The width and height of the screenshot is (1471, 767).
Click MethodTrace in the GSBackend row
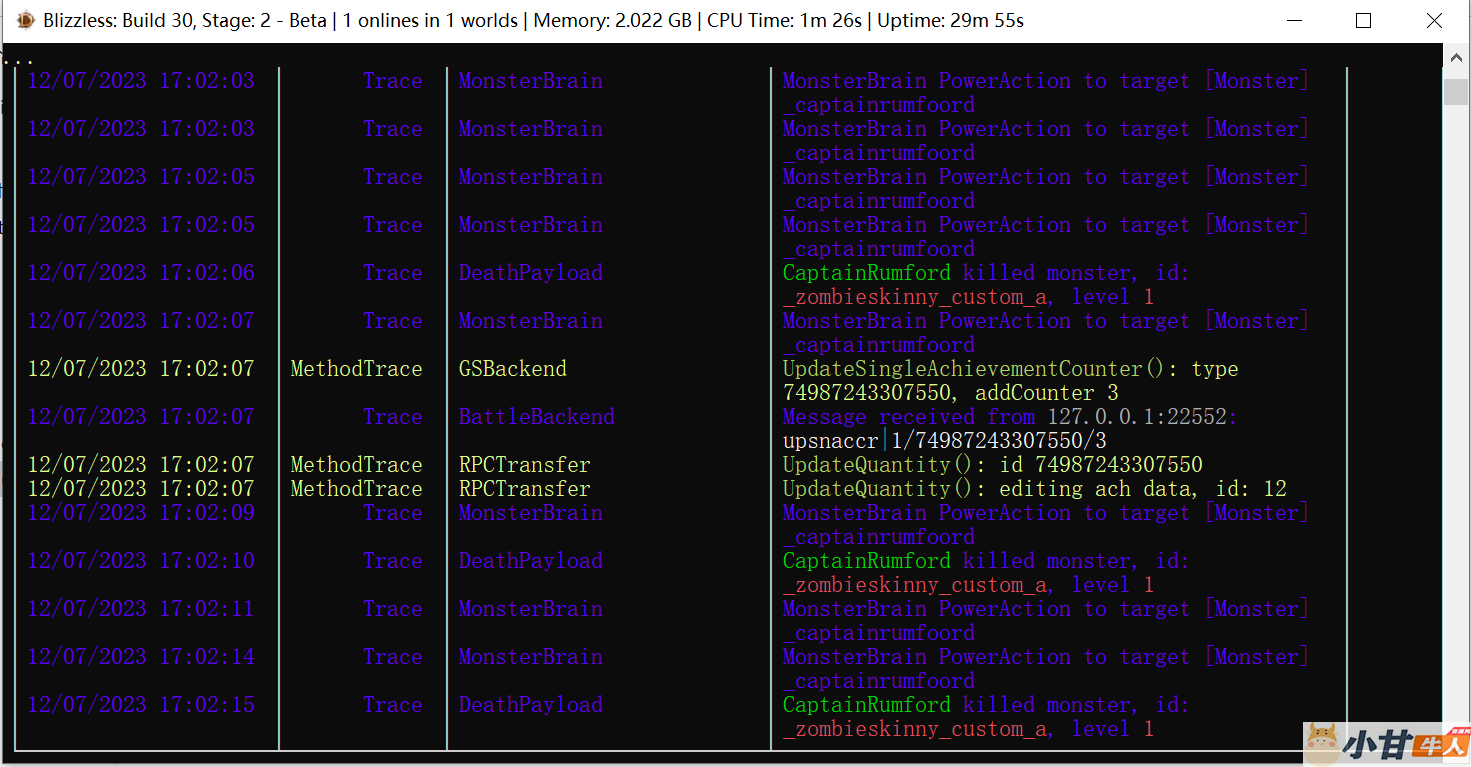click(x=356, y=368)
